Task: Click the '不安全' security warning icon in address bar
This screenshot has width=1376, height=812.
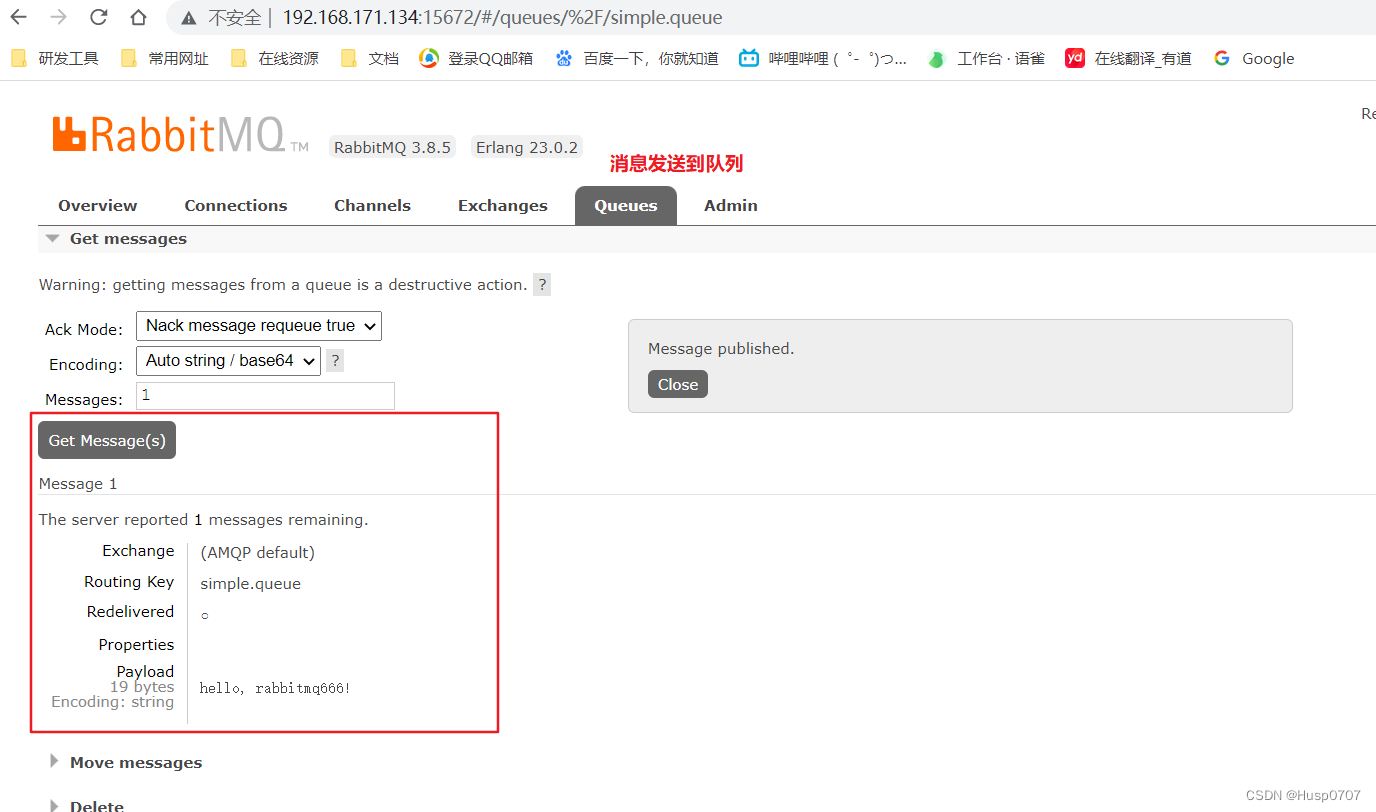Action: point(188,17)
